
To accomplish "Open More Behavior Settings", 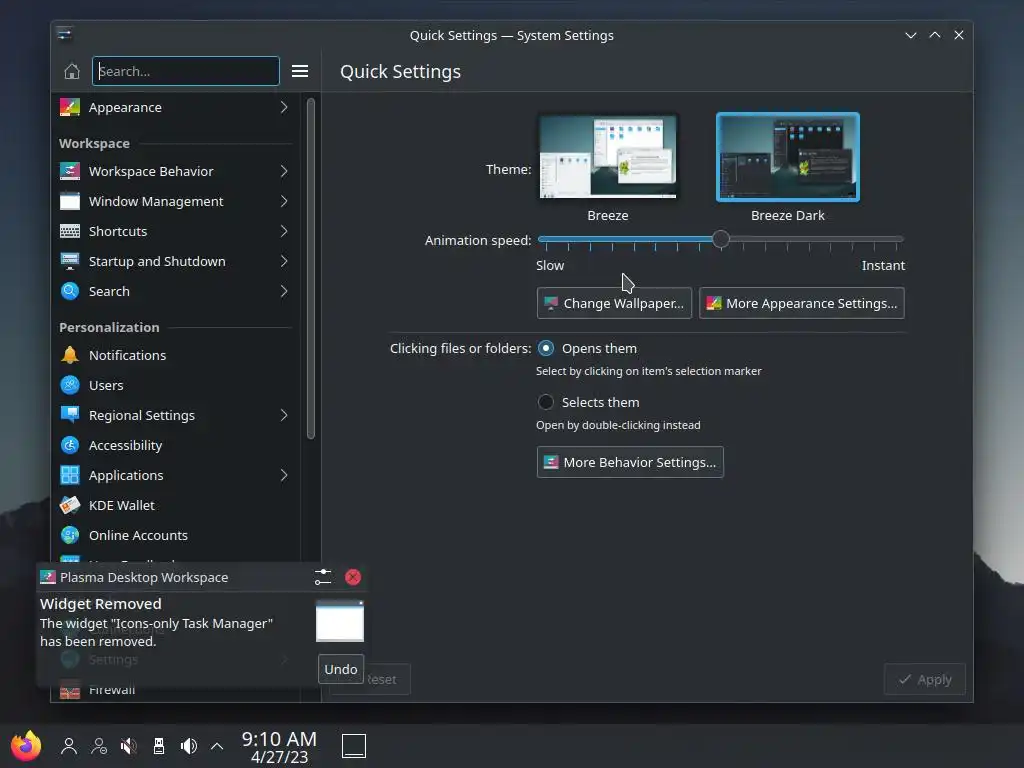I will pyautogui.click(x=630, y=462).
